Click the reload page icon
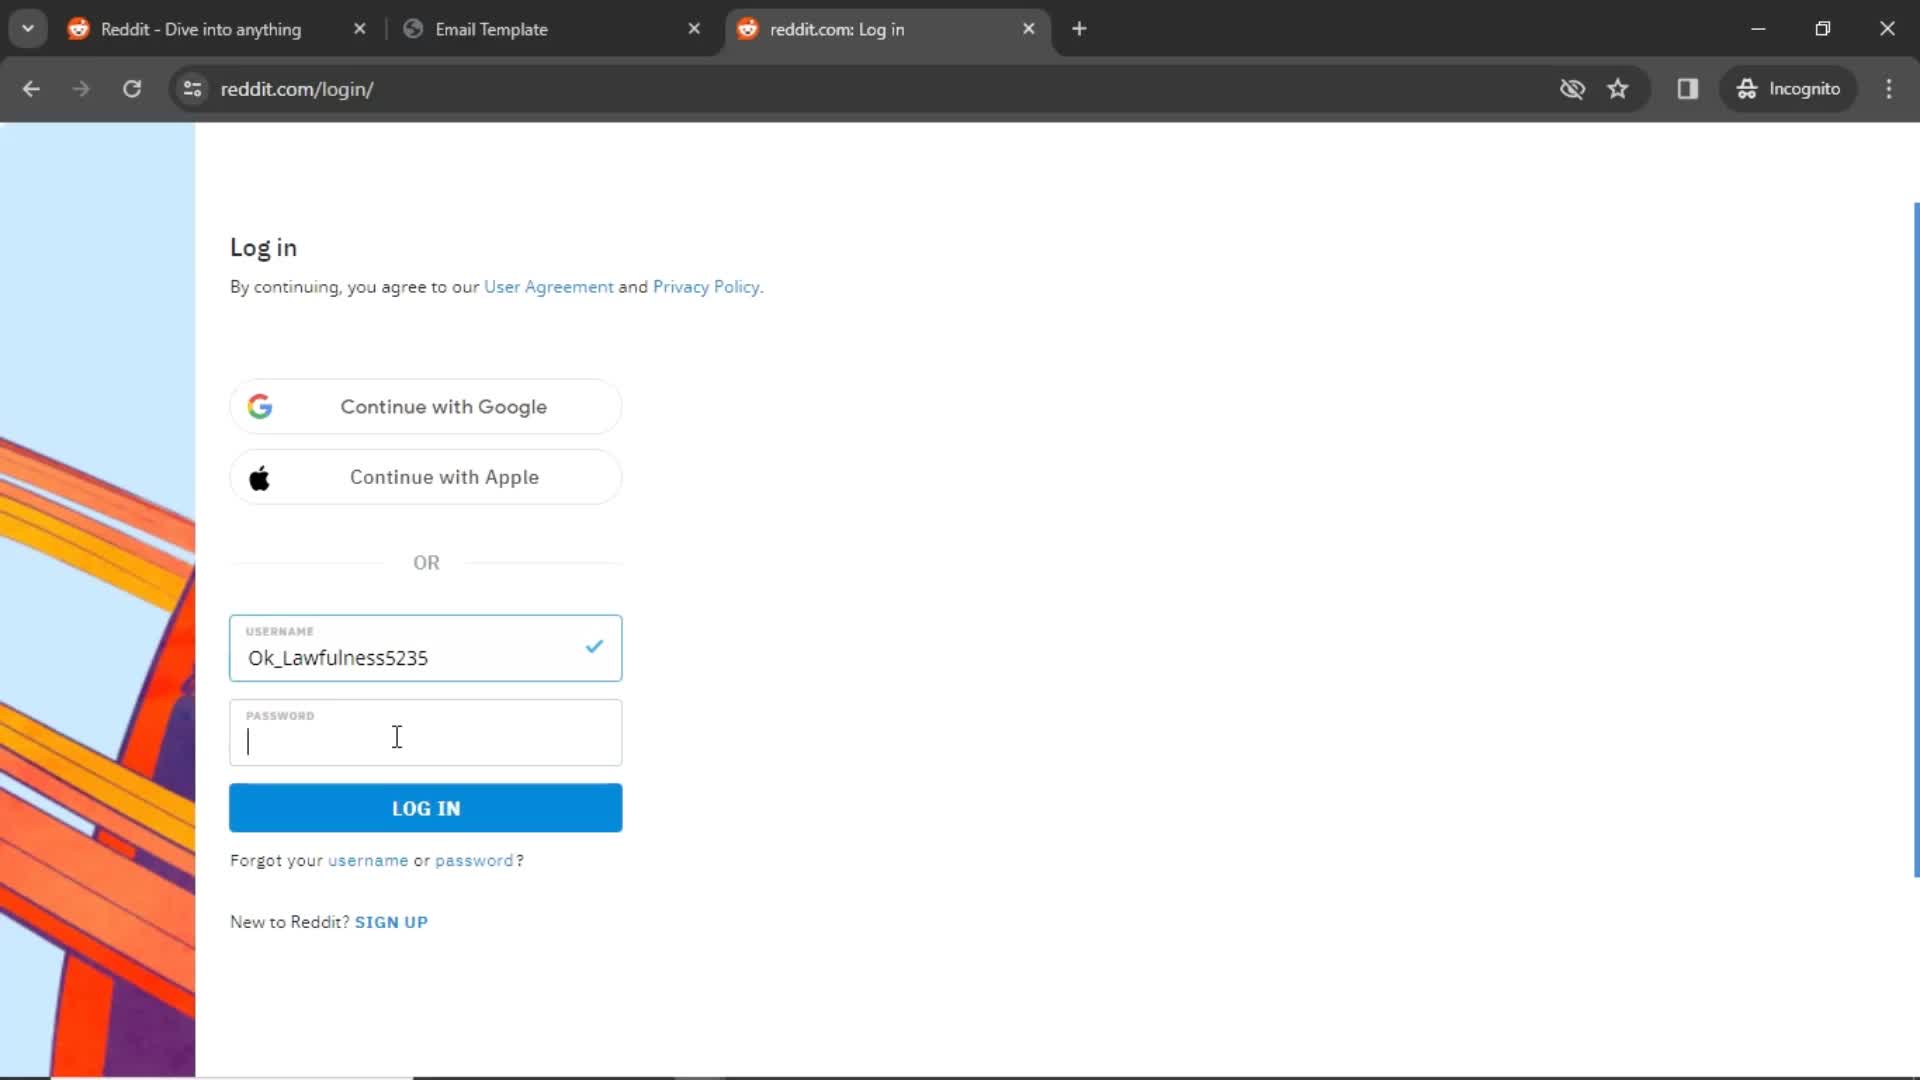 [x=131, y=88]
